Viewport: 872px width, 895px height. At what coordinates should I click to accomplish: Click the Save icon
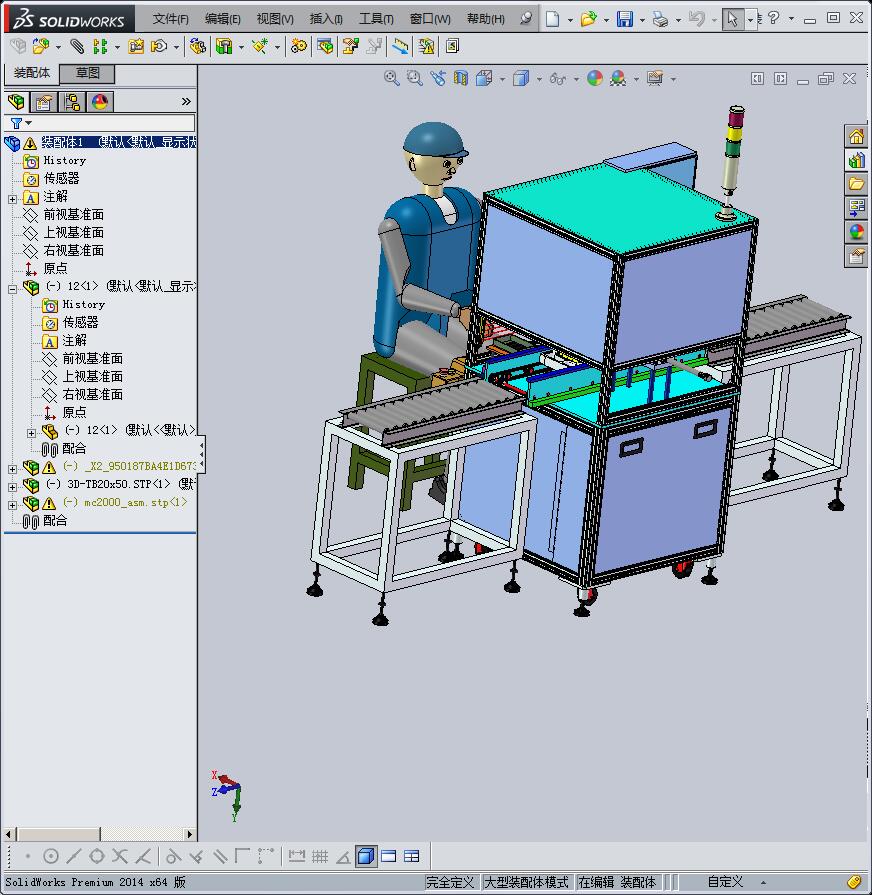pos(624,19)
